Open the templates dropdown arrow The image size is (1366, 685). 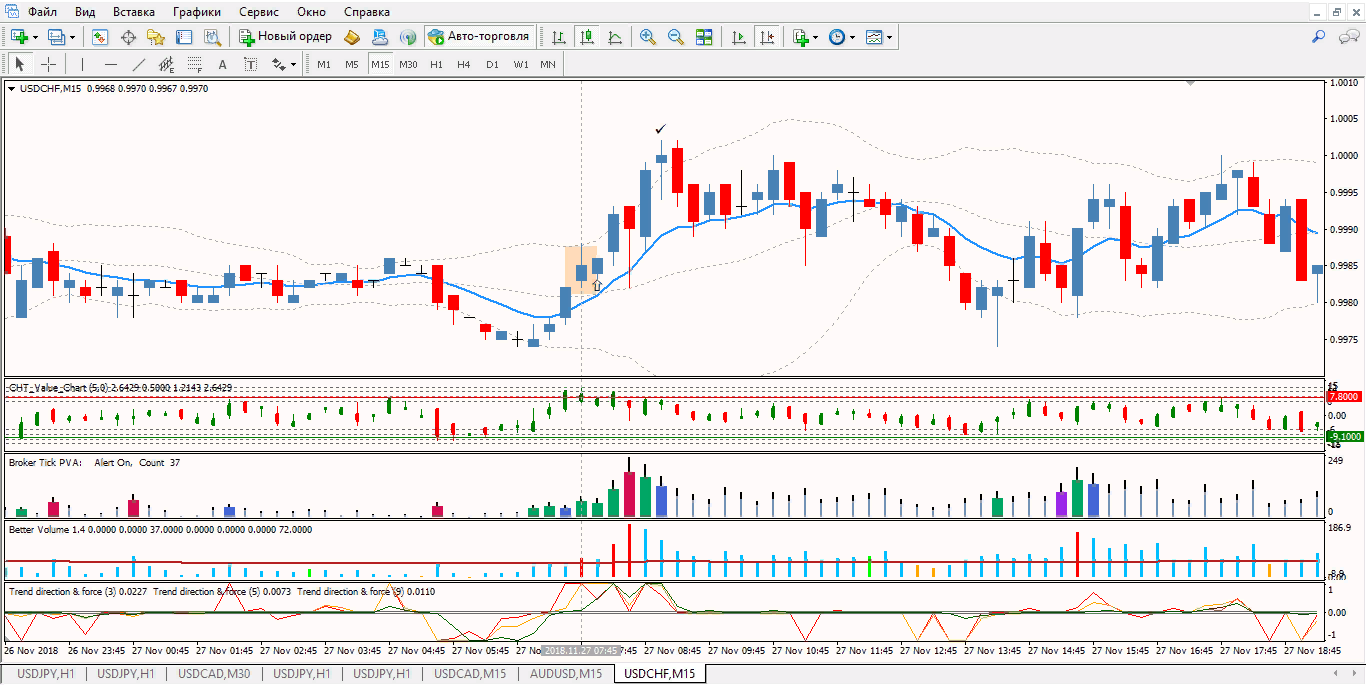[889, 37]
